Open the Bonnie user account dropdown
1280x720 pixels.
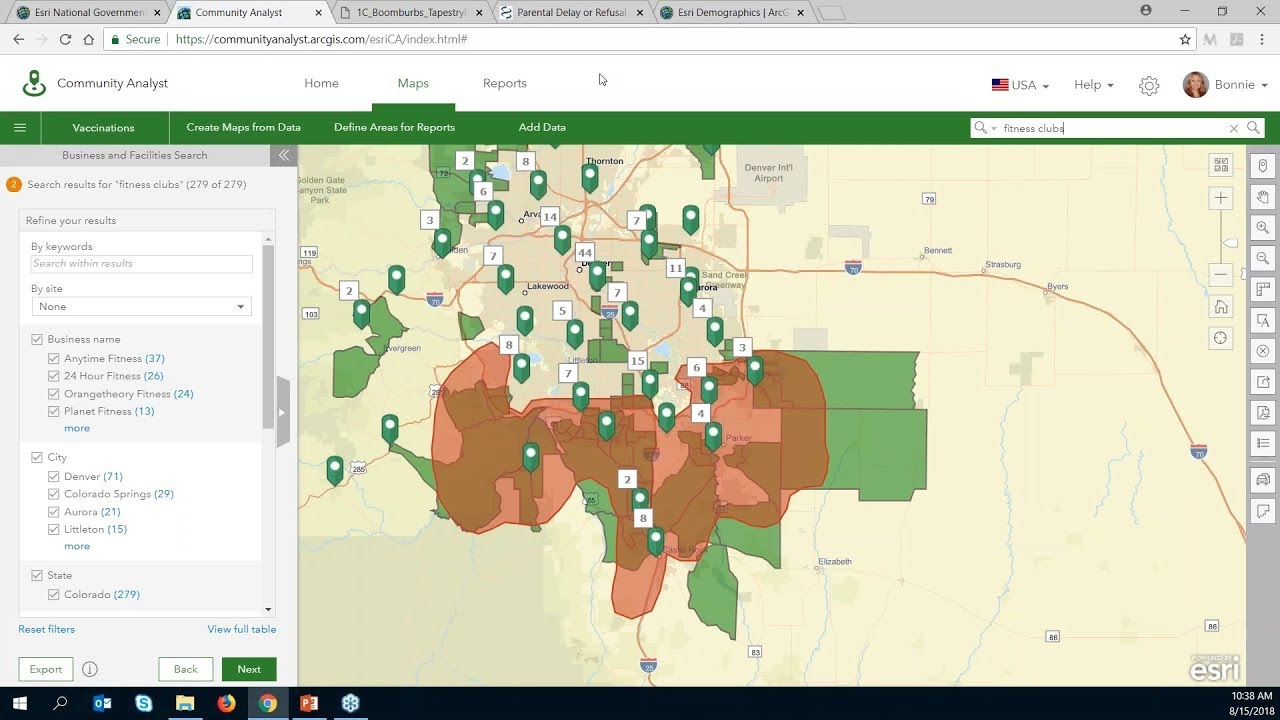(x=1225, y=85)
